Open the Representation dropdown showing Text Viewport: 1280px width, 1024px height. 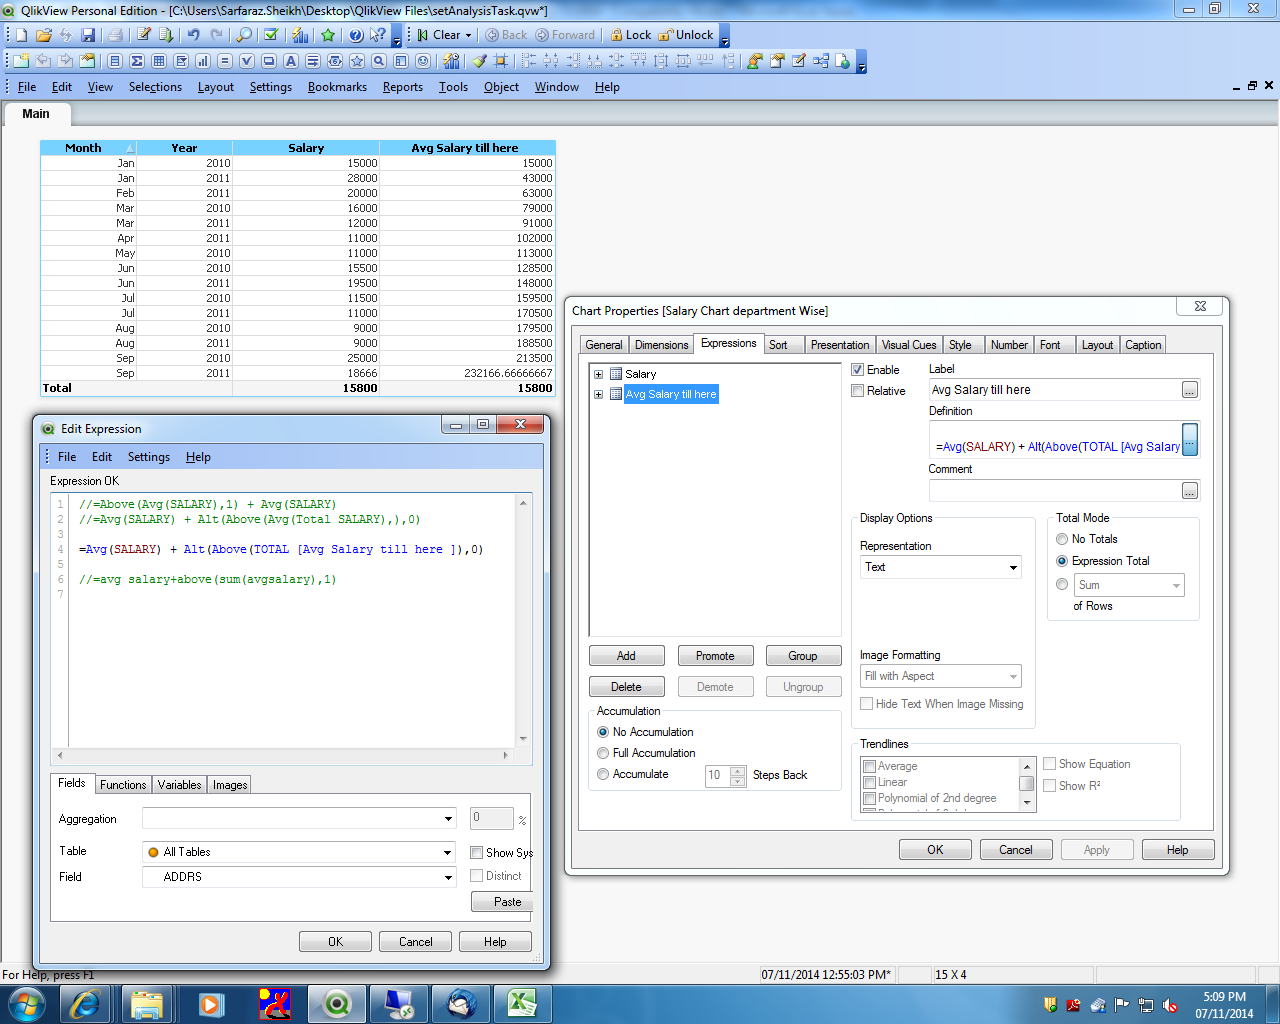coord(1012,567)
